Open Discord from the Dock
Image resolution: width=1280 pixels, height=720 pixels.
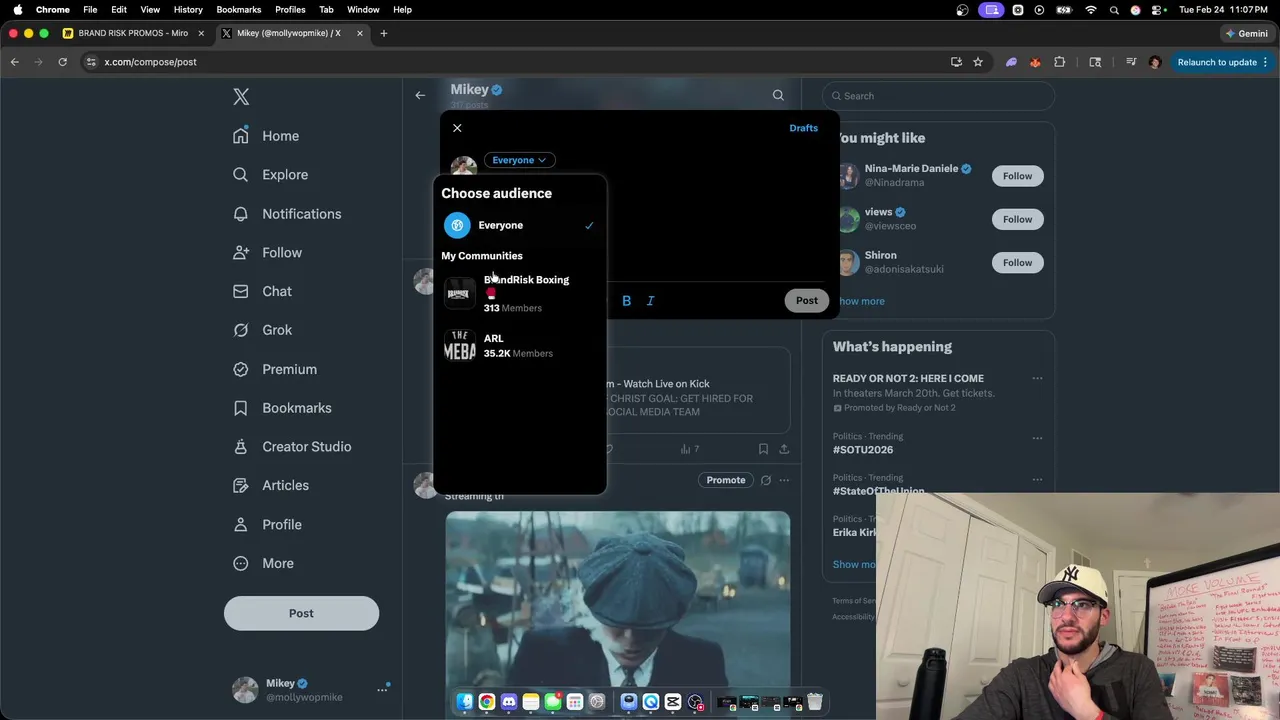point(508,702)
